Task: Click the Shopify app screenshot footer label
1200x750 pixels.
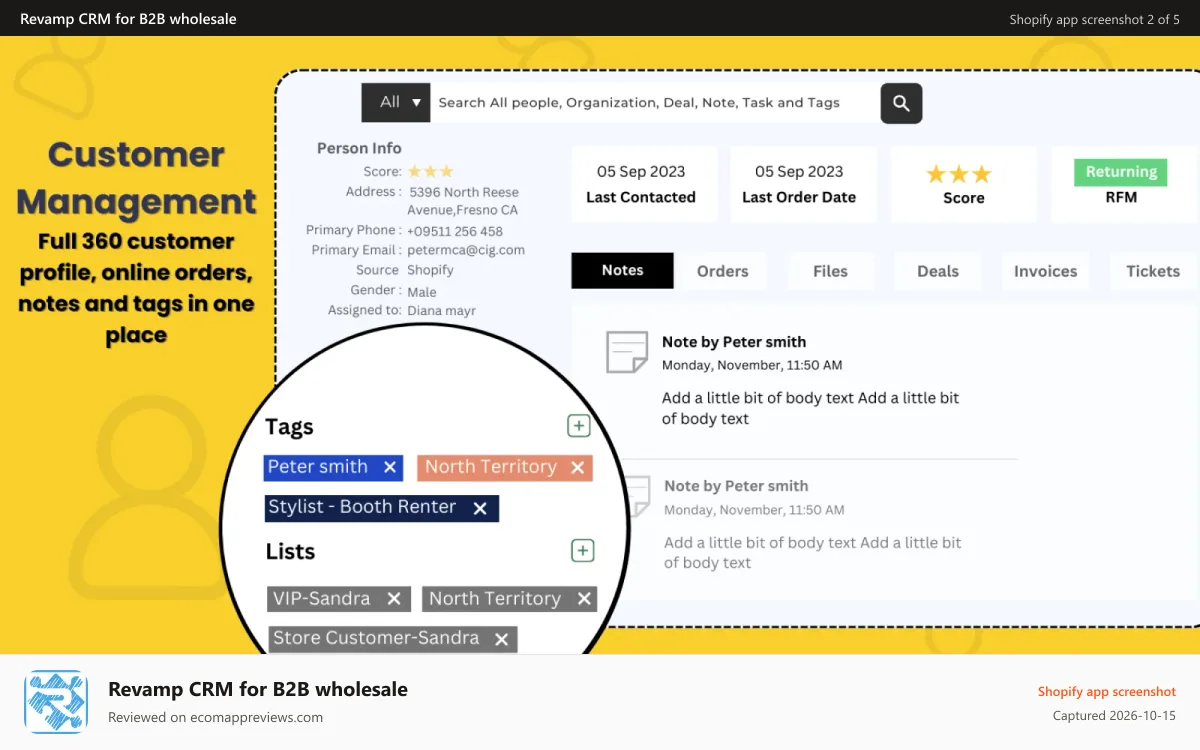Action: [x=1107, y=692]
